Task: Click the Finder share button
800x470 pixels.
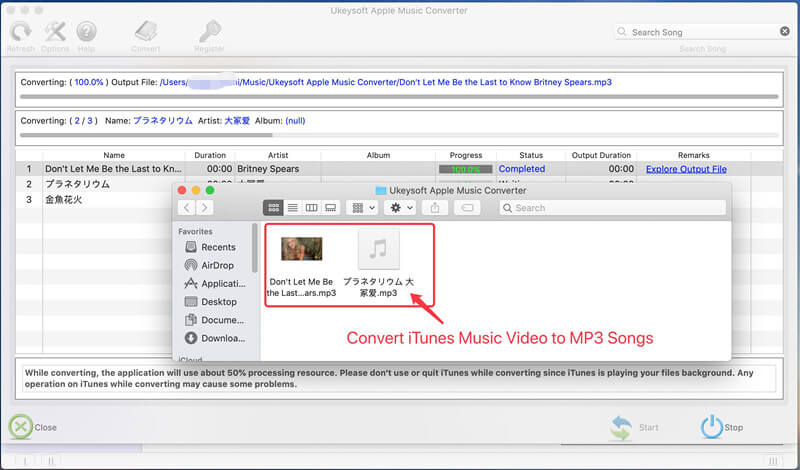Action: pyautogui.click(x=435, y=208)
